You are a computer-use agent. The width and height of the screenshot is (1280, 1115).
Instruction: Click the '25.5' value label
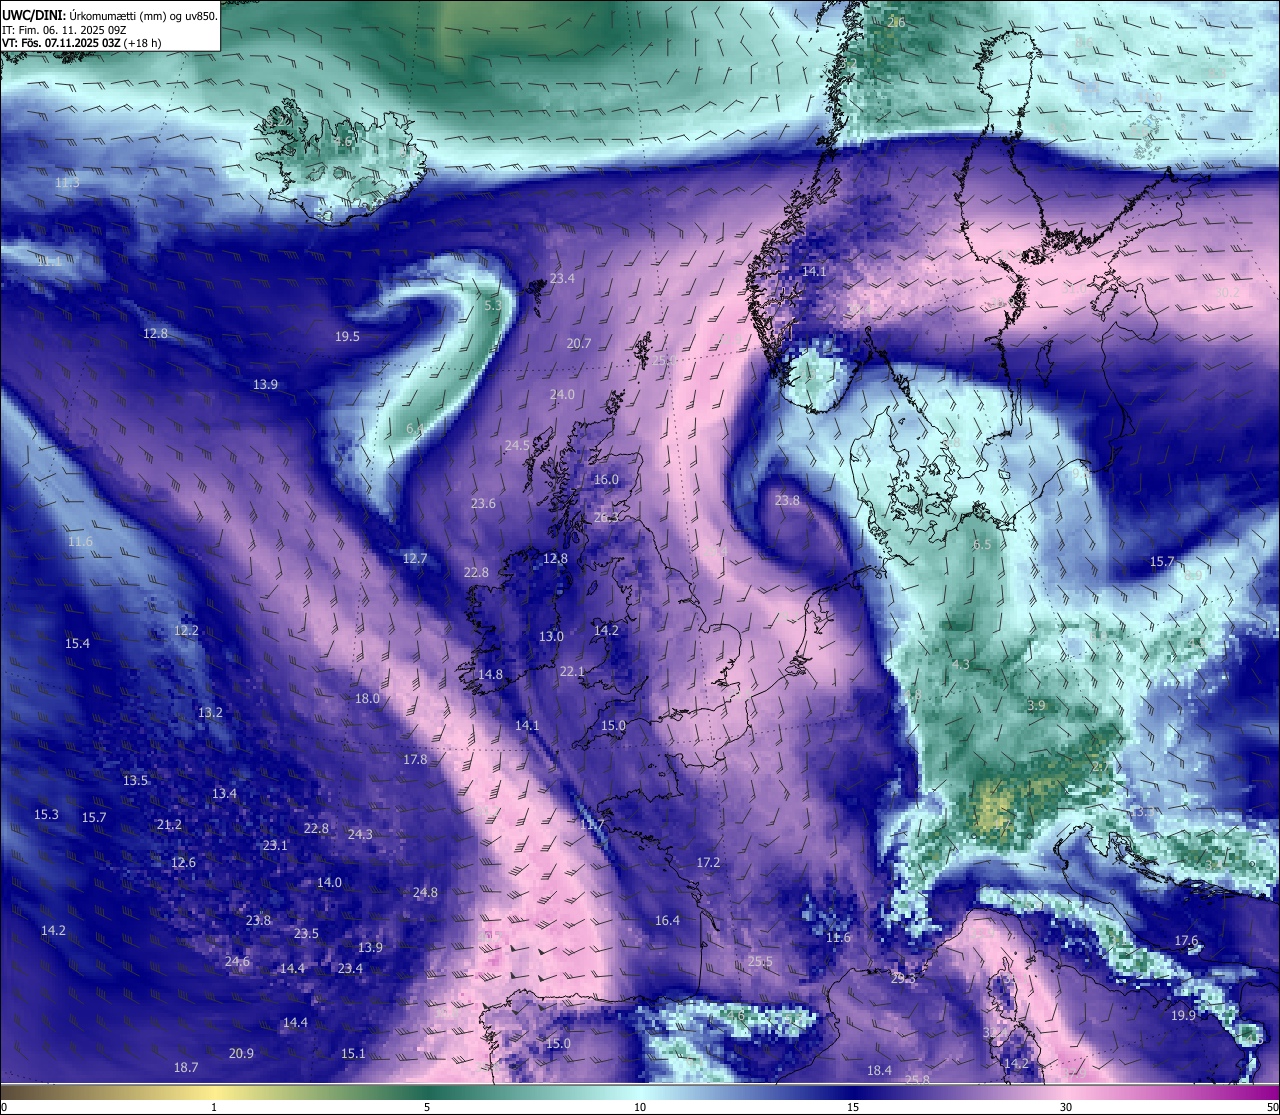point(760,962)
